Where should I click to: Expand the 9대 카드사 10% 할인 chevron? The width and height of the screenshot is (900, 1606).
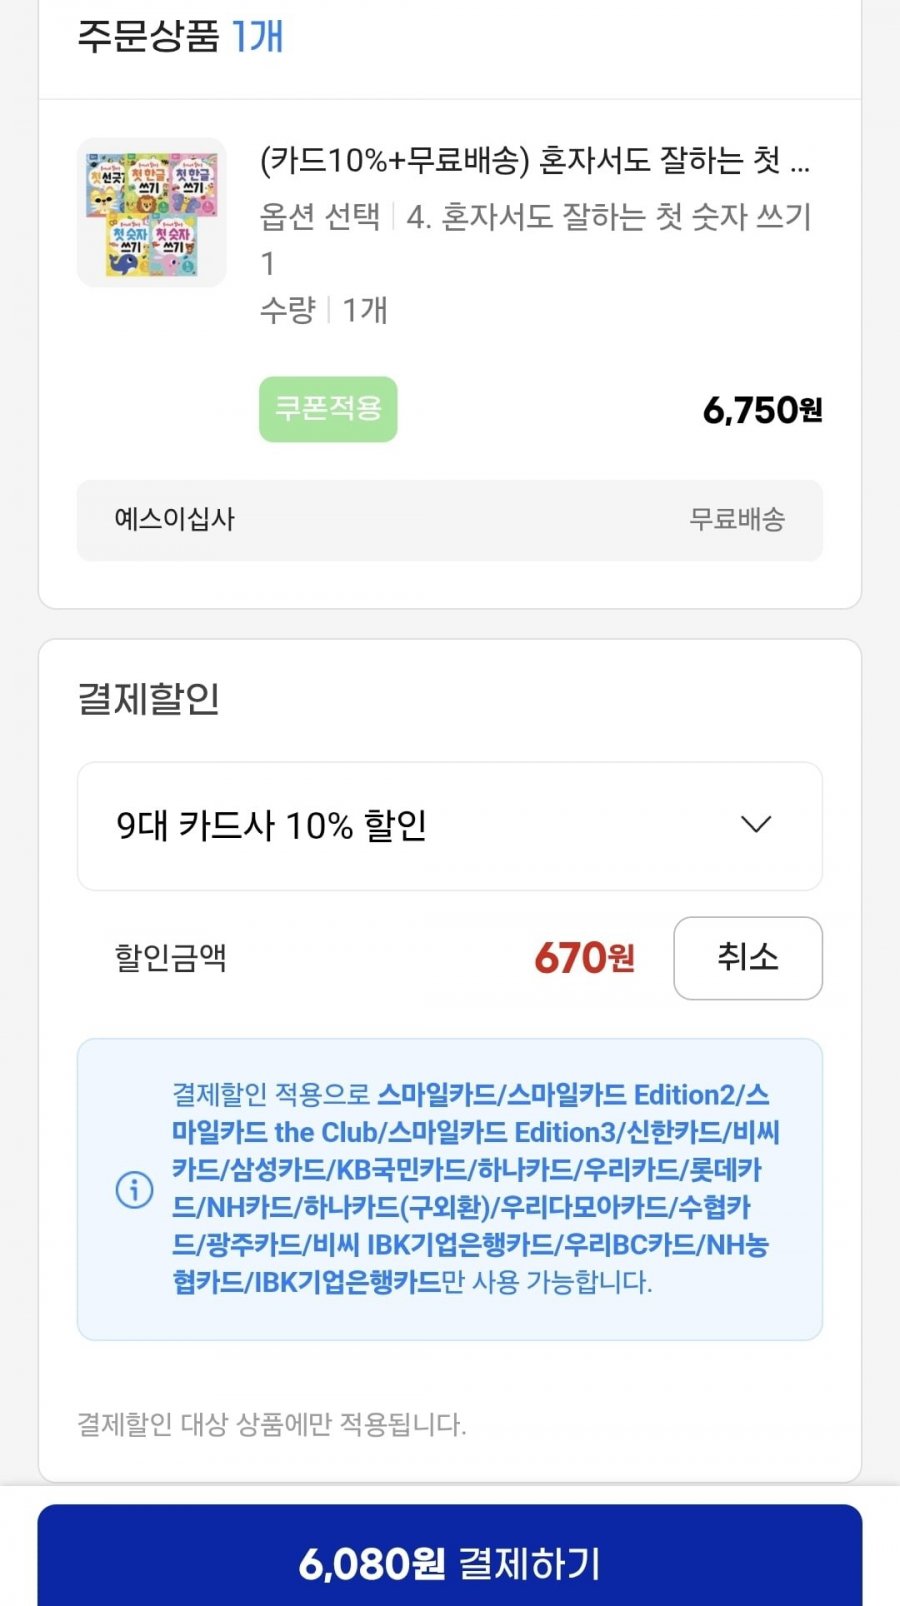756,825
